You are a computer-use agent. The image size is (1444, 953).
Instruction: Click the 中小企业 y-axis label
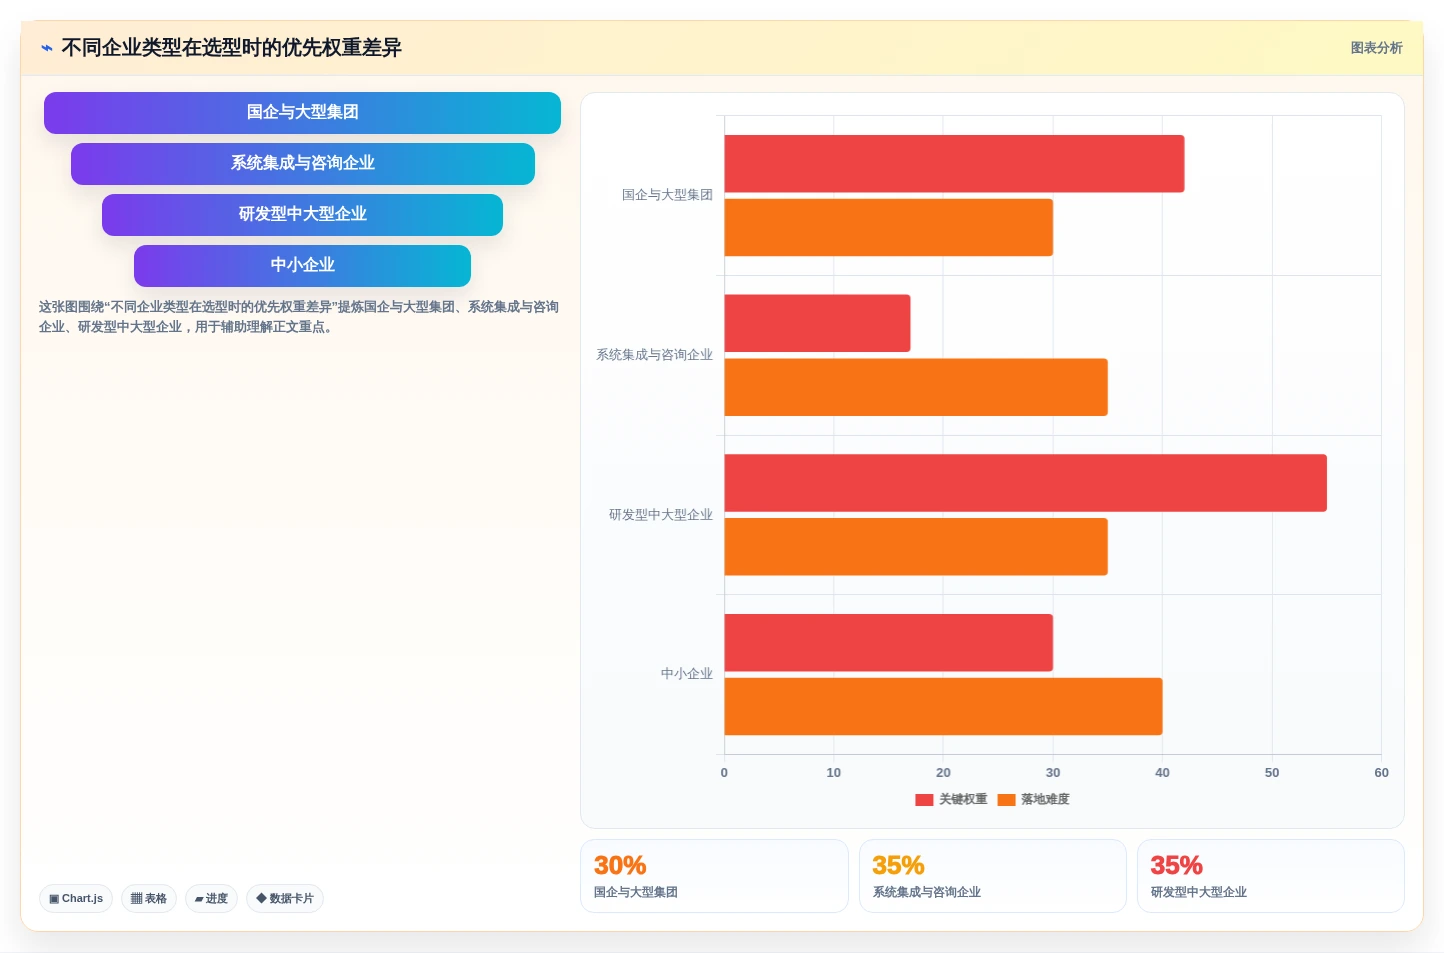687,674
